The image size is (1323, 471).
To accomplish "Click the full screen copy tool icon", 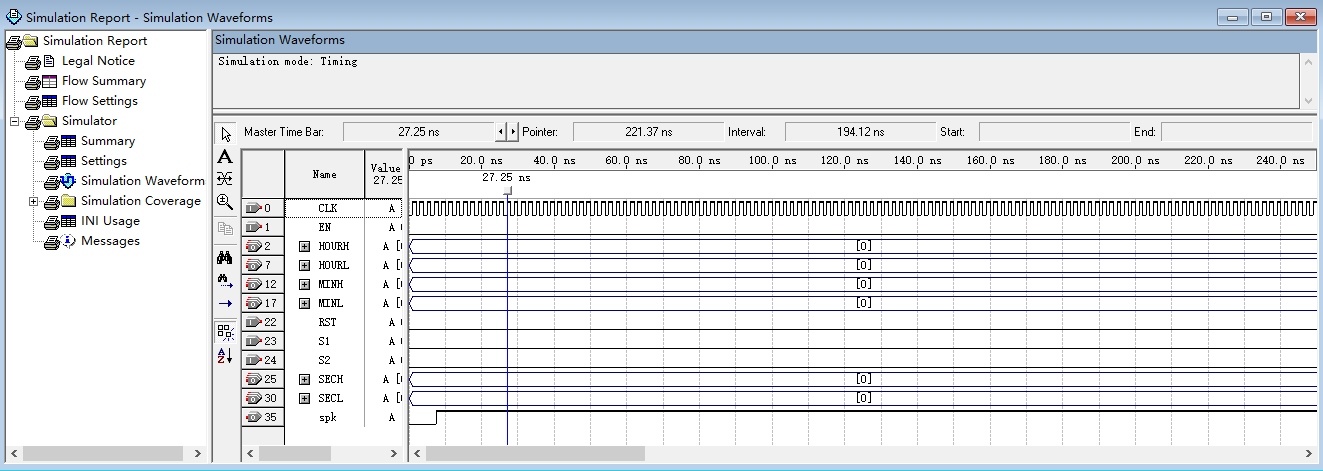I will coord(225,228).
